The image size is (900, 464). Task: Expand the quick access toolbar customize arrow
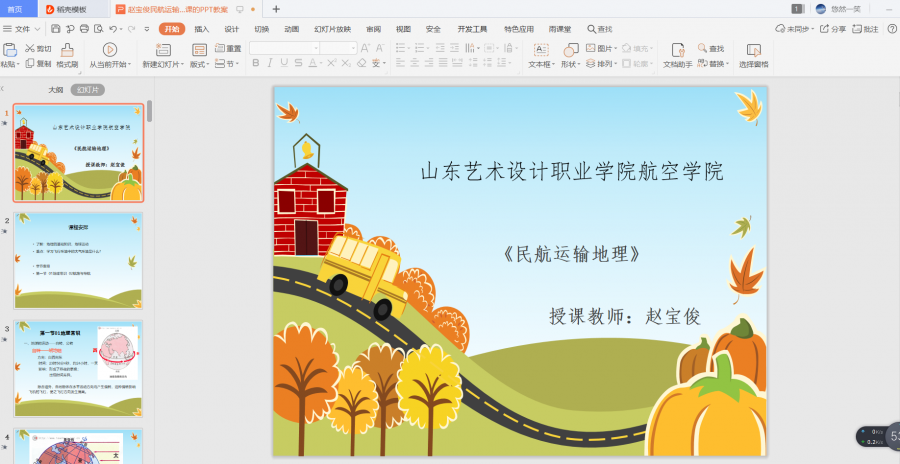coord(147,29)
